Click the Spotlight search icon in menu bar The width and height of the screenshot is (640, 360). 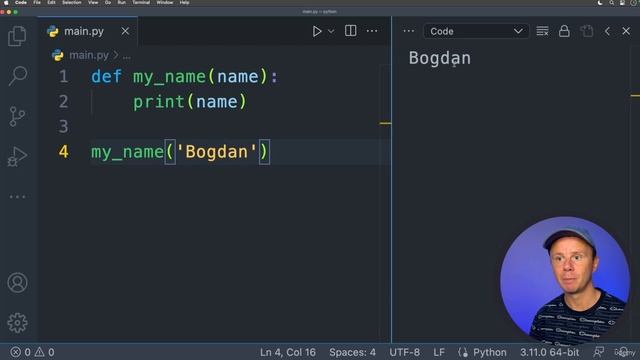(611, 2)
